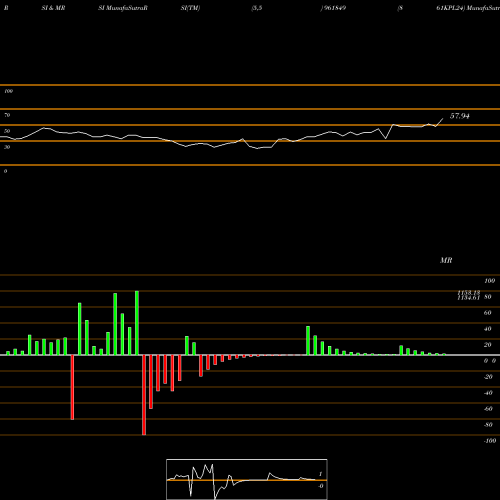This screenshot has width=500, height=500.
Task: Click the '1' label in mini chart
Action: pos(320,474)
